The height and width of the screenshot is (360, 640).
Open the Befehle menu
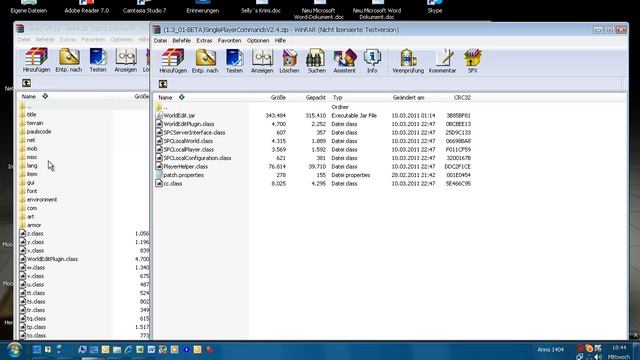coord(181,41)
